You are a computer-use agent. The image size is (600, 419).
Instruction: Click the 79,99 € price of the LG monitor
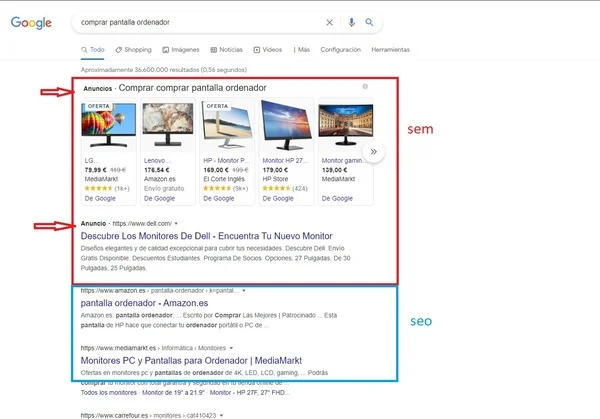(x=95, y=170)
